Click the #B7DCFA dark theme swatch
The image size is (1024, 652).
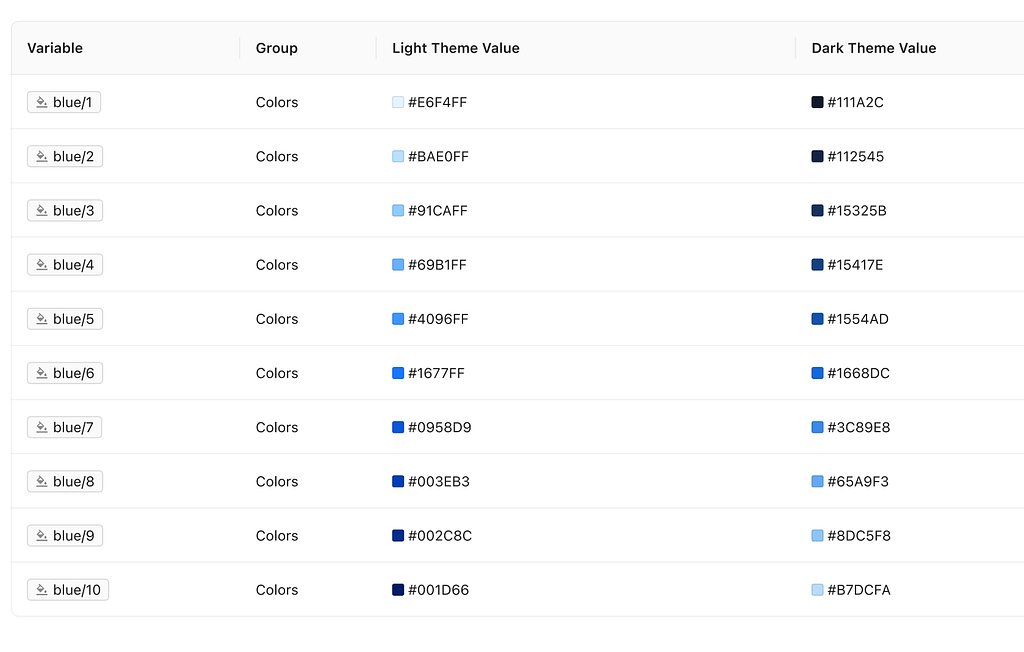[818, 590]
